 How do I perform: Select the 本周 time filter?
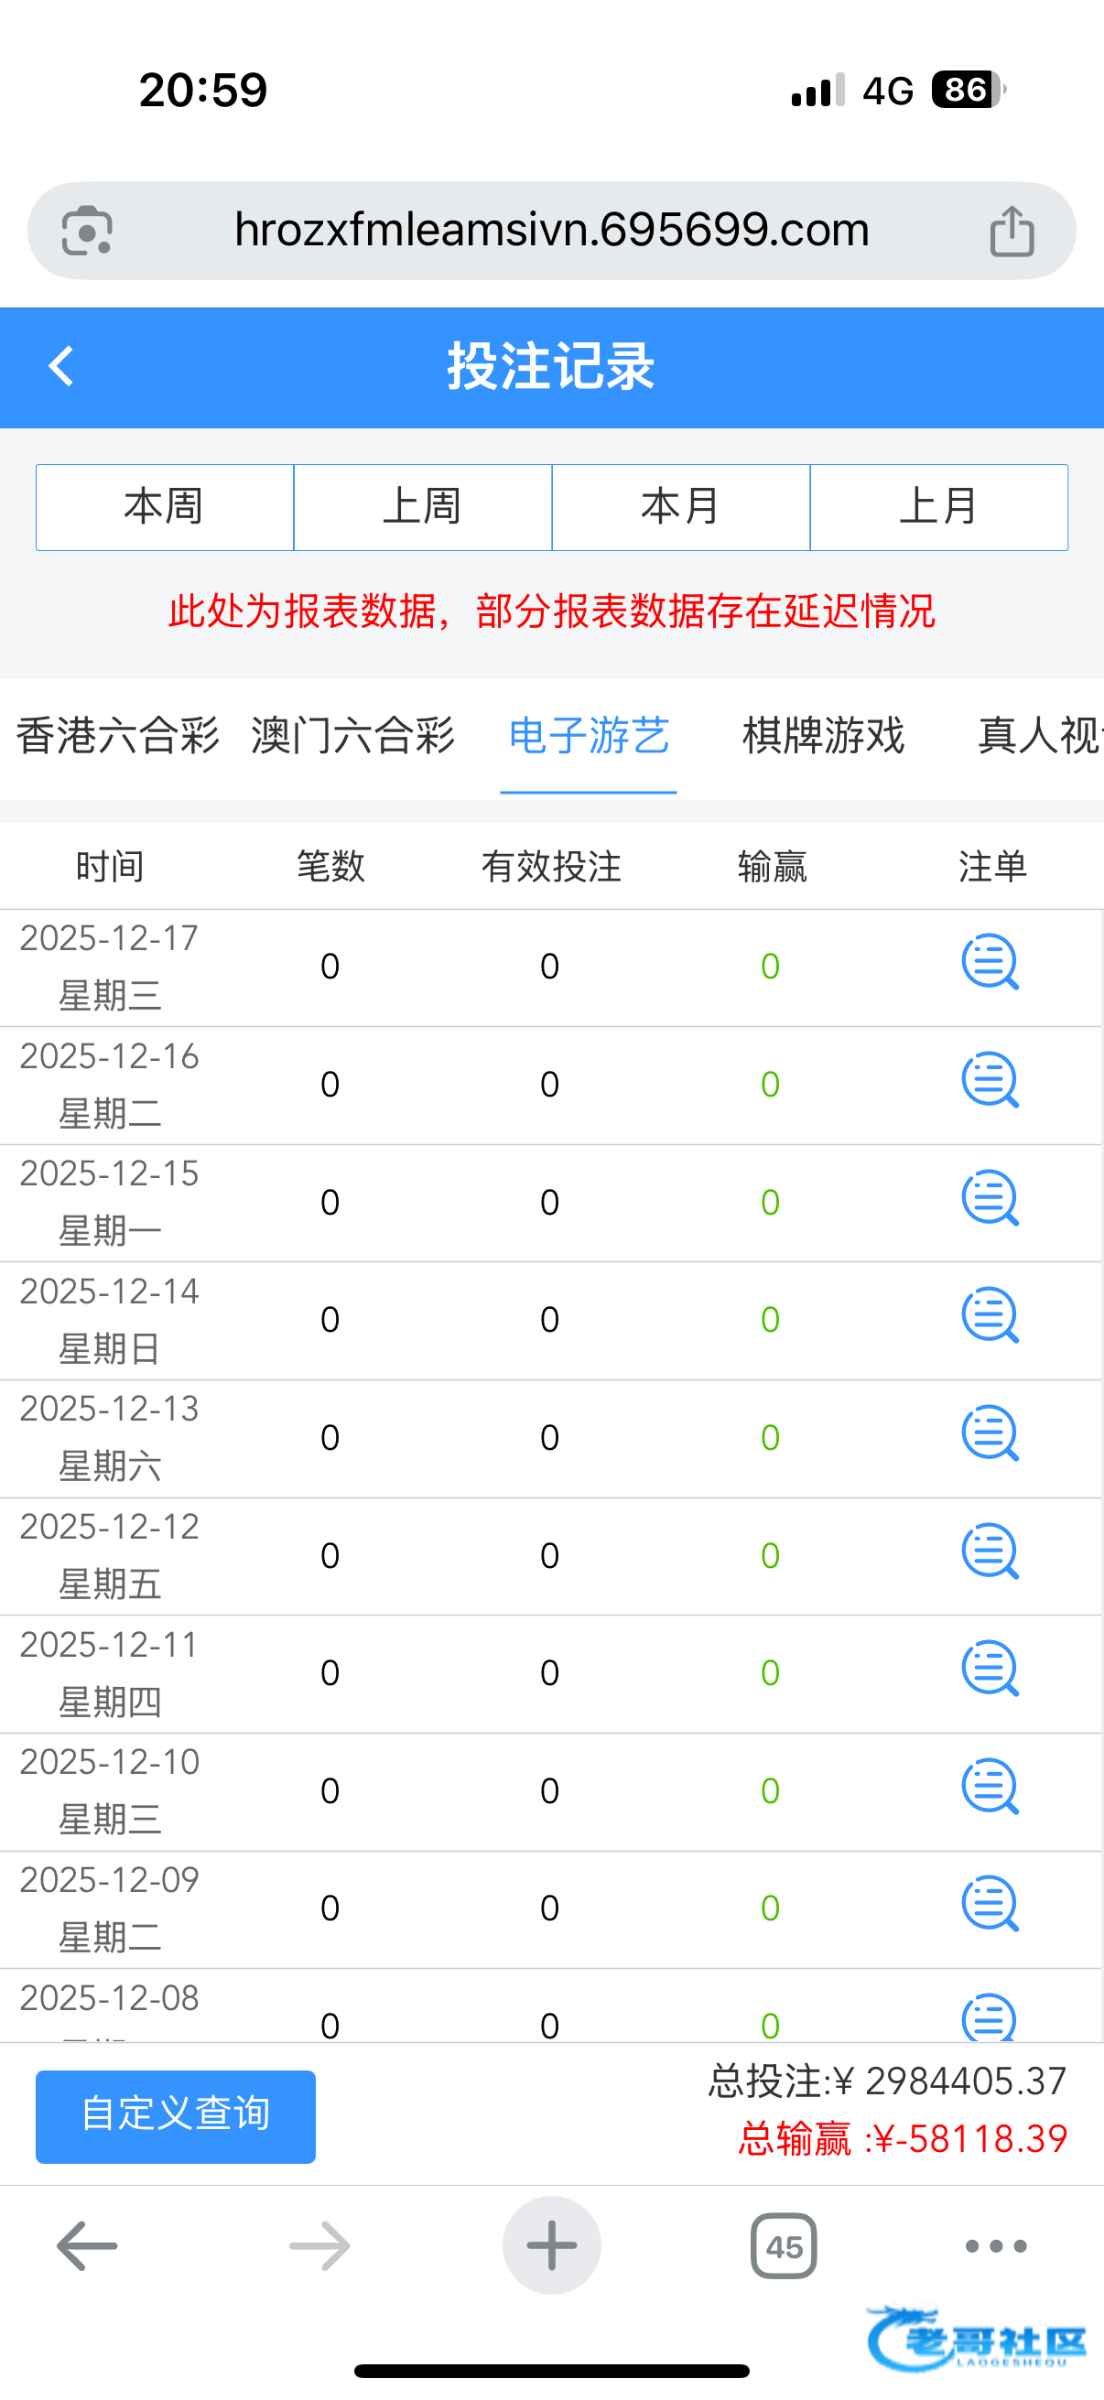coord(165,507)
